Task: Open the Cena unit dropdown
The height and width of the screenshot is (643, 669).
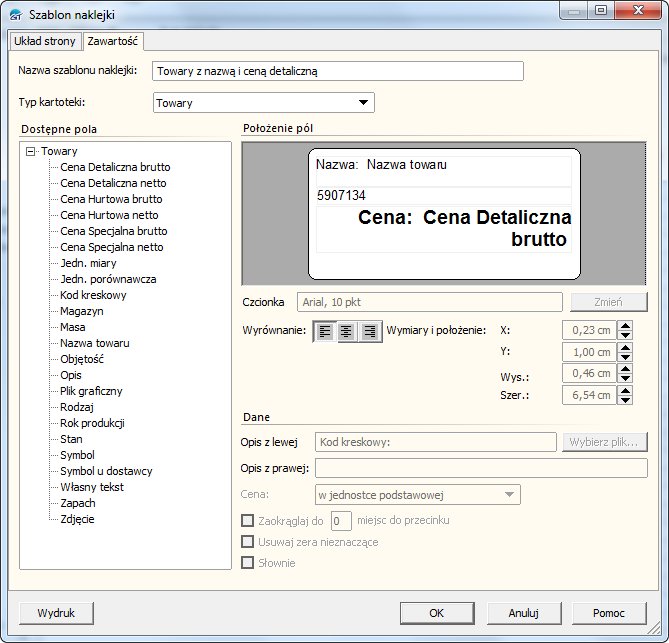Action: [x=510, y=494]
